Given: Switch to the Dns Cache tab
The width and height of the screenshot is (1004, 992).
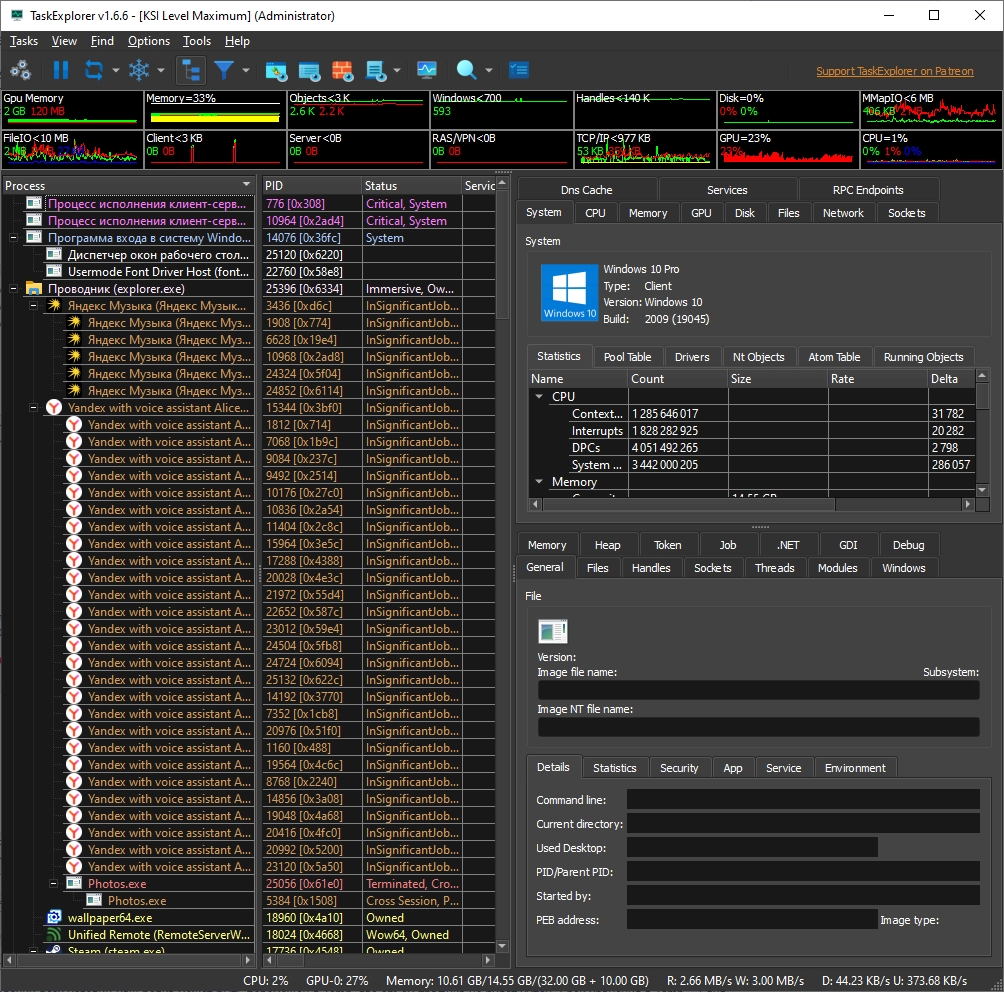Looking at the screenshot, I should coord(586,190).
